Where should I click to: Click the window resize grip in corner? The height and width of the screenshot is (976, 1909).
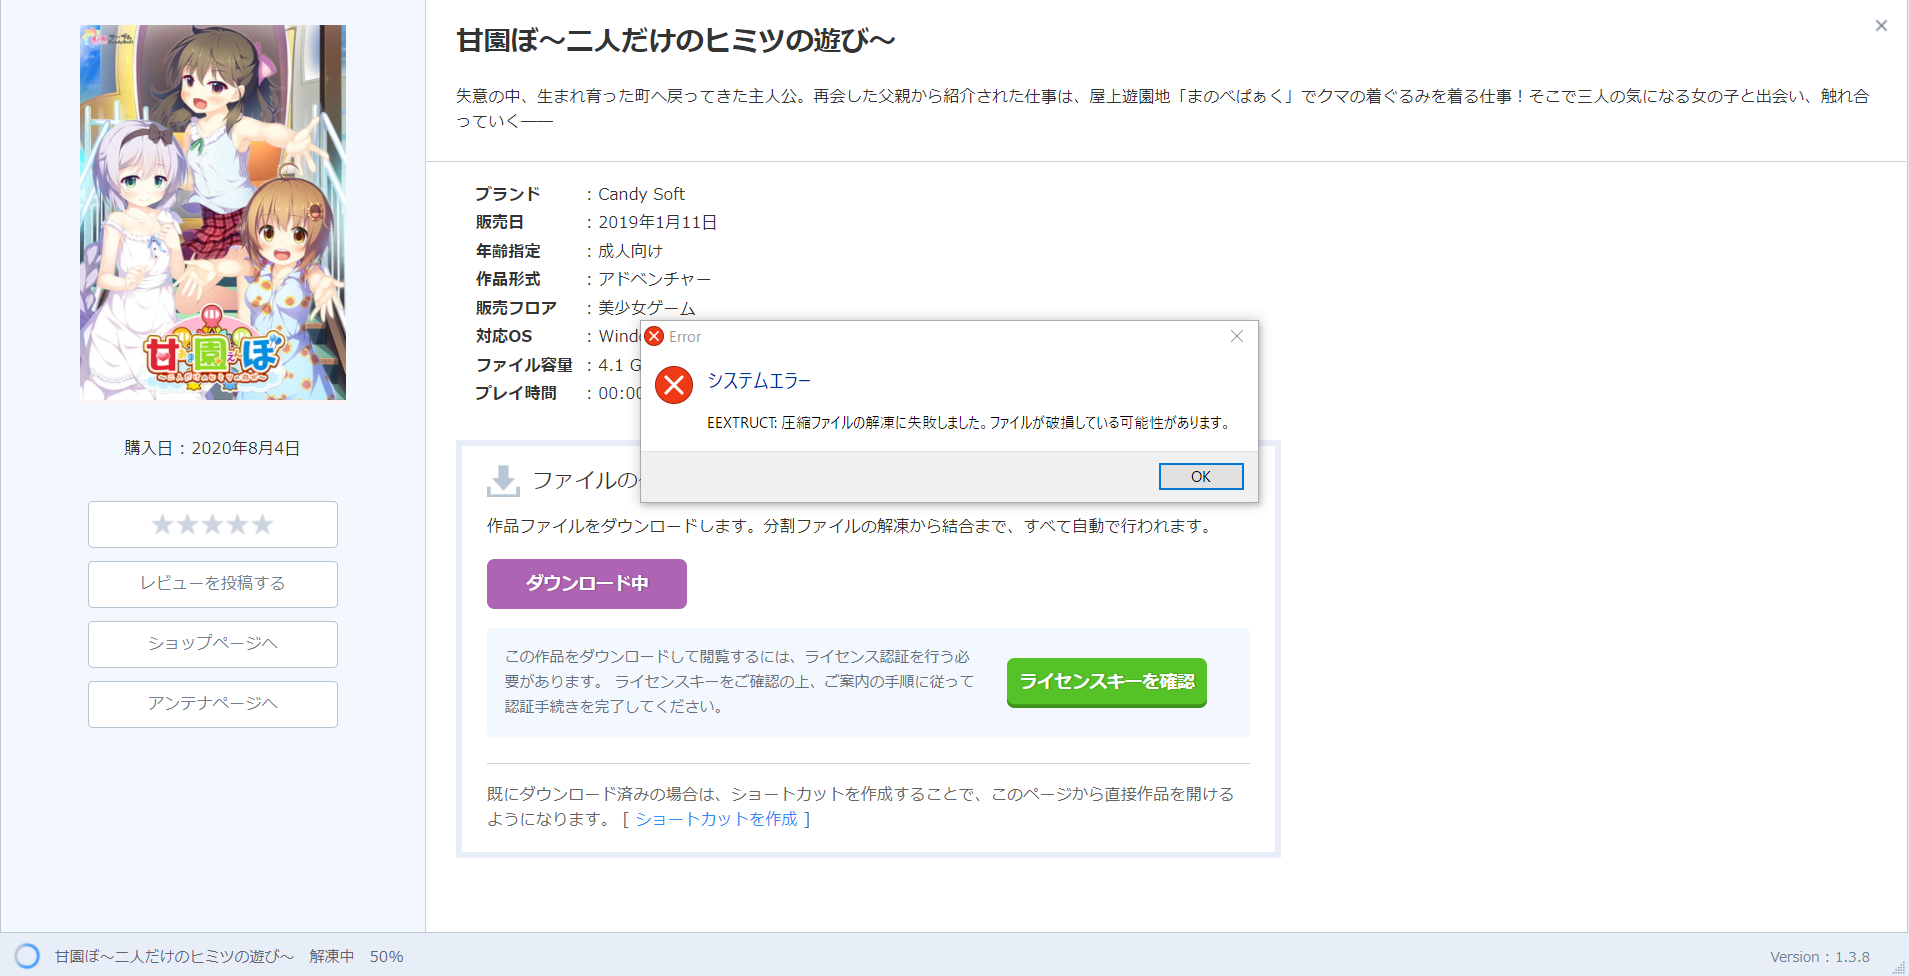coord(1898,966)
